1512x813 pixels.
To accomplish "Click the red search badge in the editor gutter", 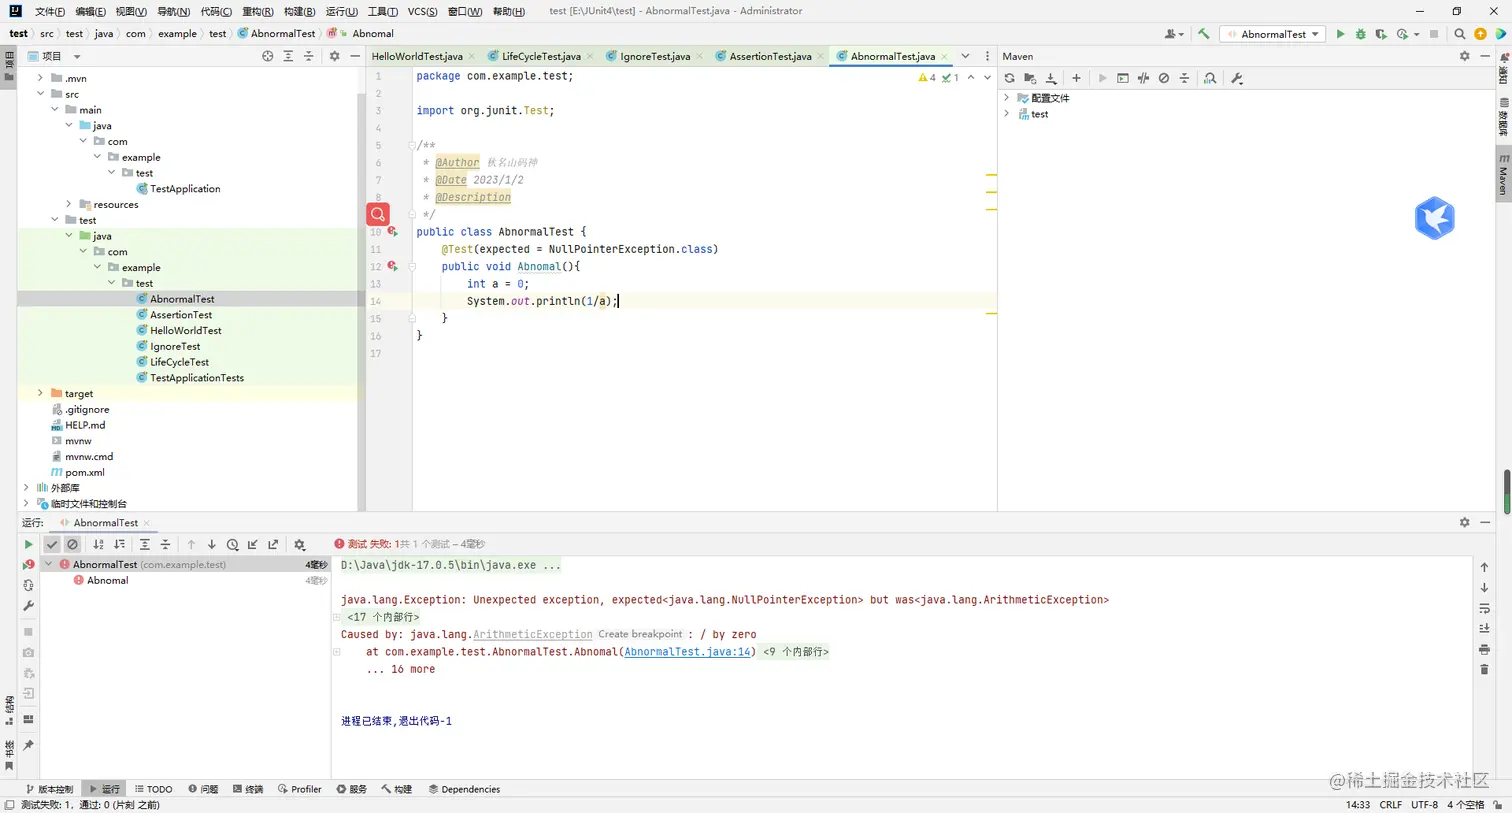I will click(x=378, y=214).
